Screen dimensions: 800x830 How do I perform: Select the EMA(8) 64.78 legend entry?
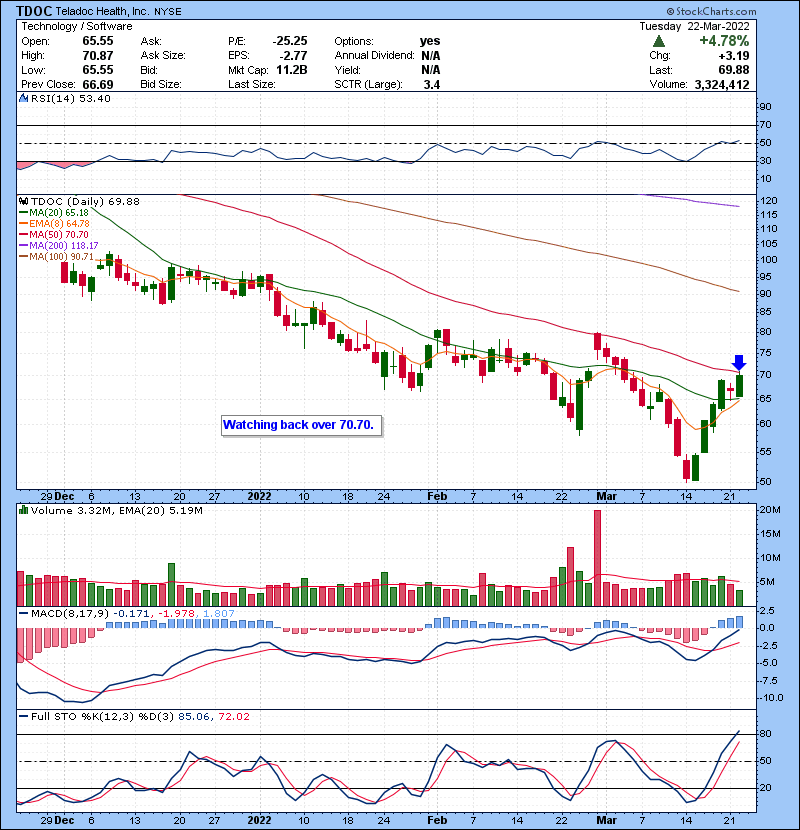point(54,224)
